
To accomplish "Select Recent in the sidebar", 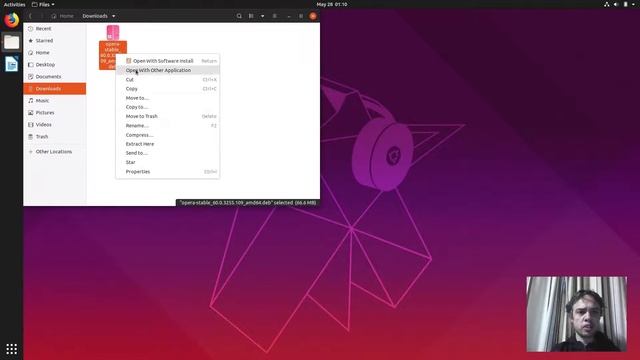I will [x=55, y=29].
